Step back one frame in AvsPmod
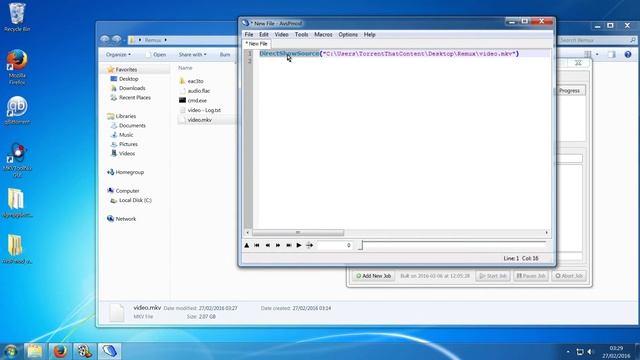This screenshot has height=360, width=640. pos(267,245)
